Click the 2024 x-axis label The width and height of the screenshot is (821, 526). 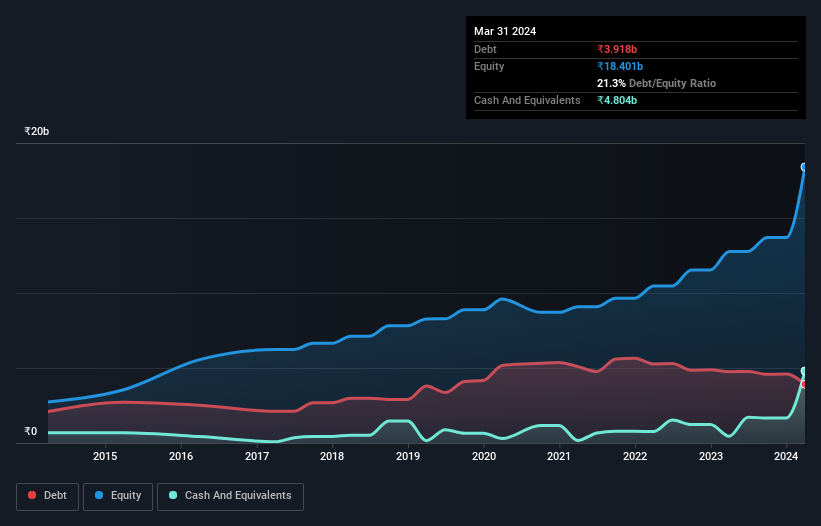click(786, 456)
